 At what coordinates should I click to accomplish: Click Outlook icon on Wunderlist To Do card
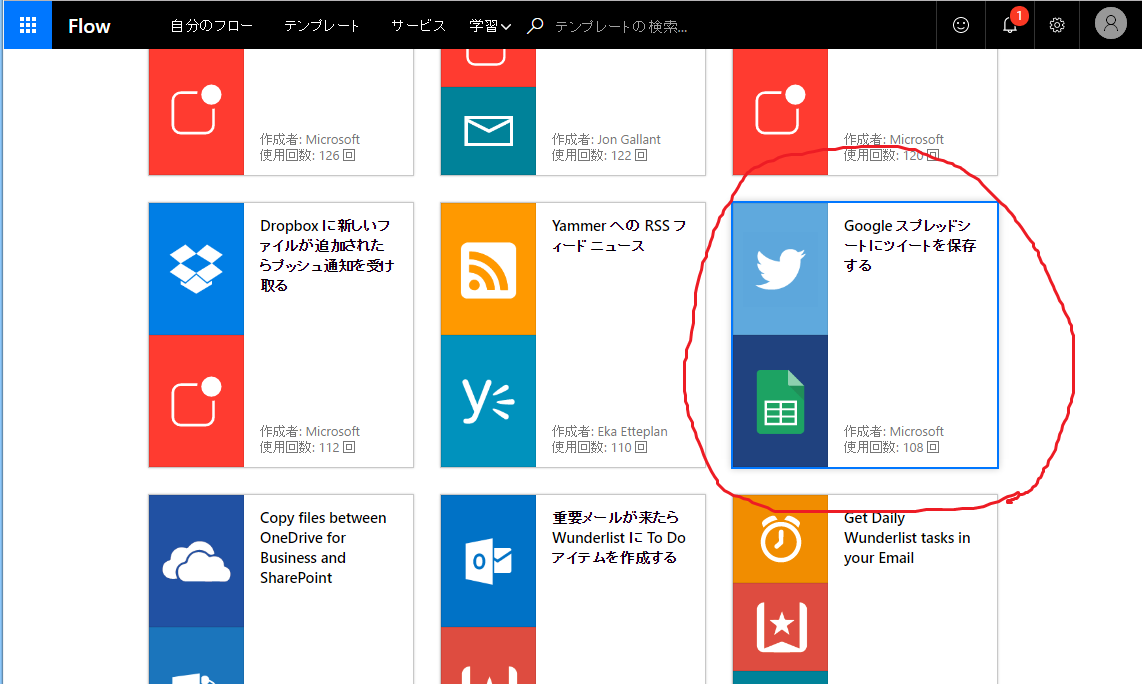click(x=488, y=561)
